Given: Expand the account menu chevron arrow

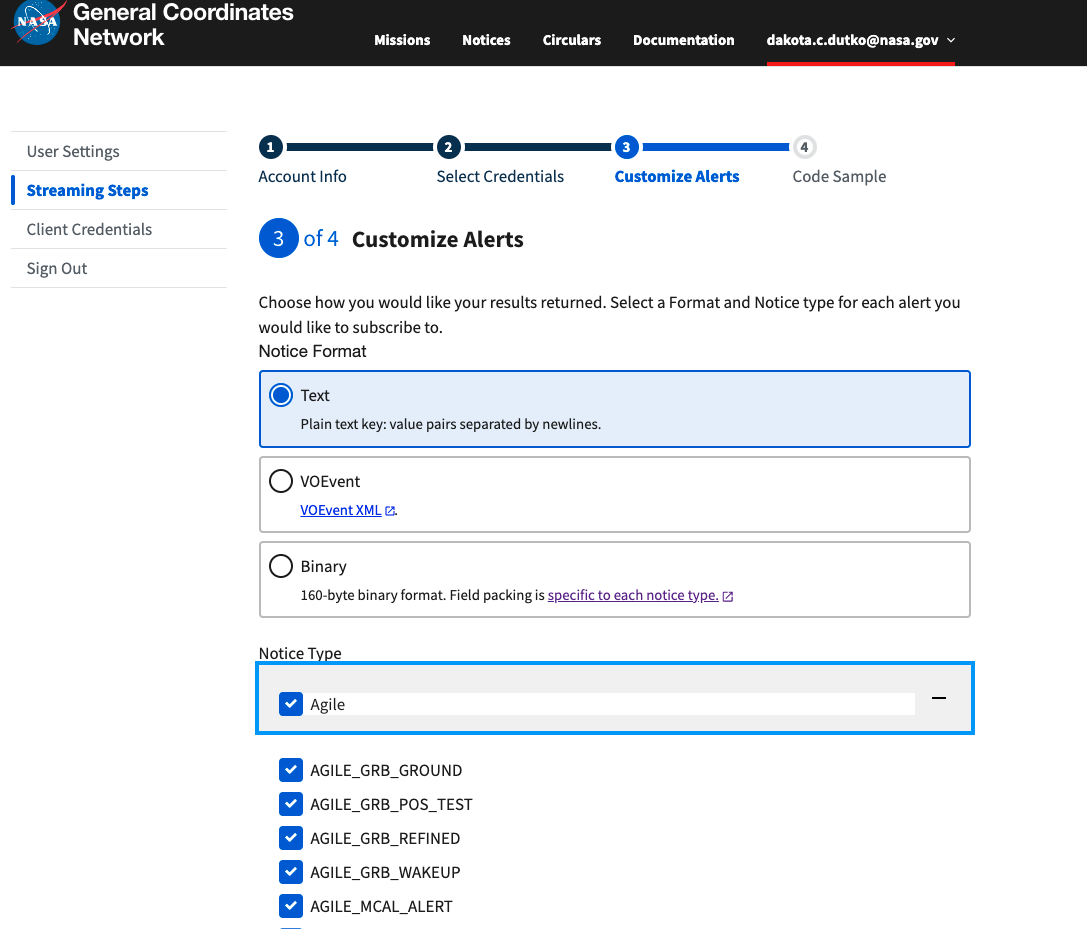Looking at the screenshot, I should pos(949,41).
